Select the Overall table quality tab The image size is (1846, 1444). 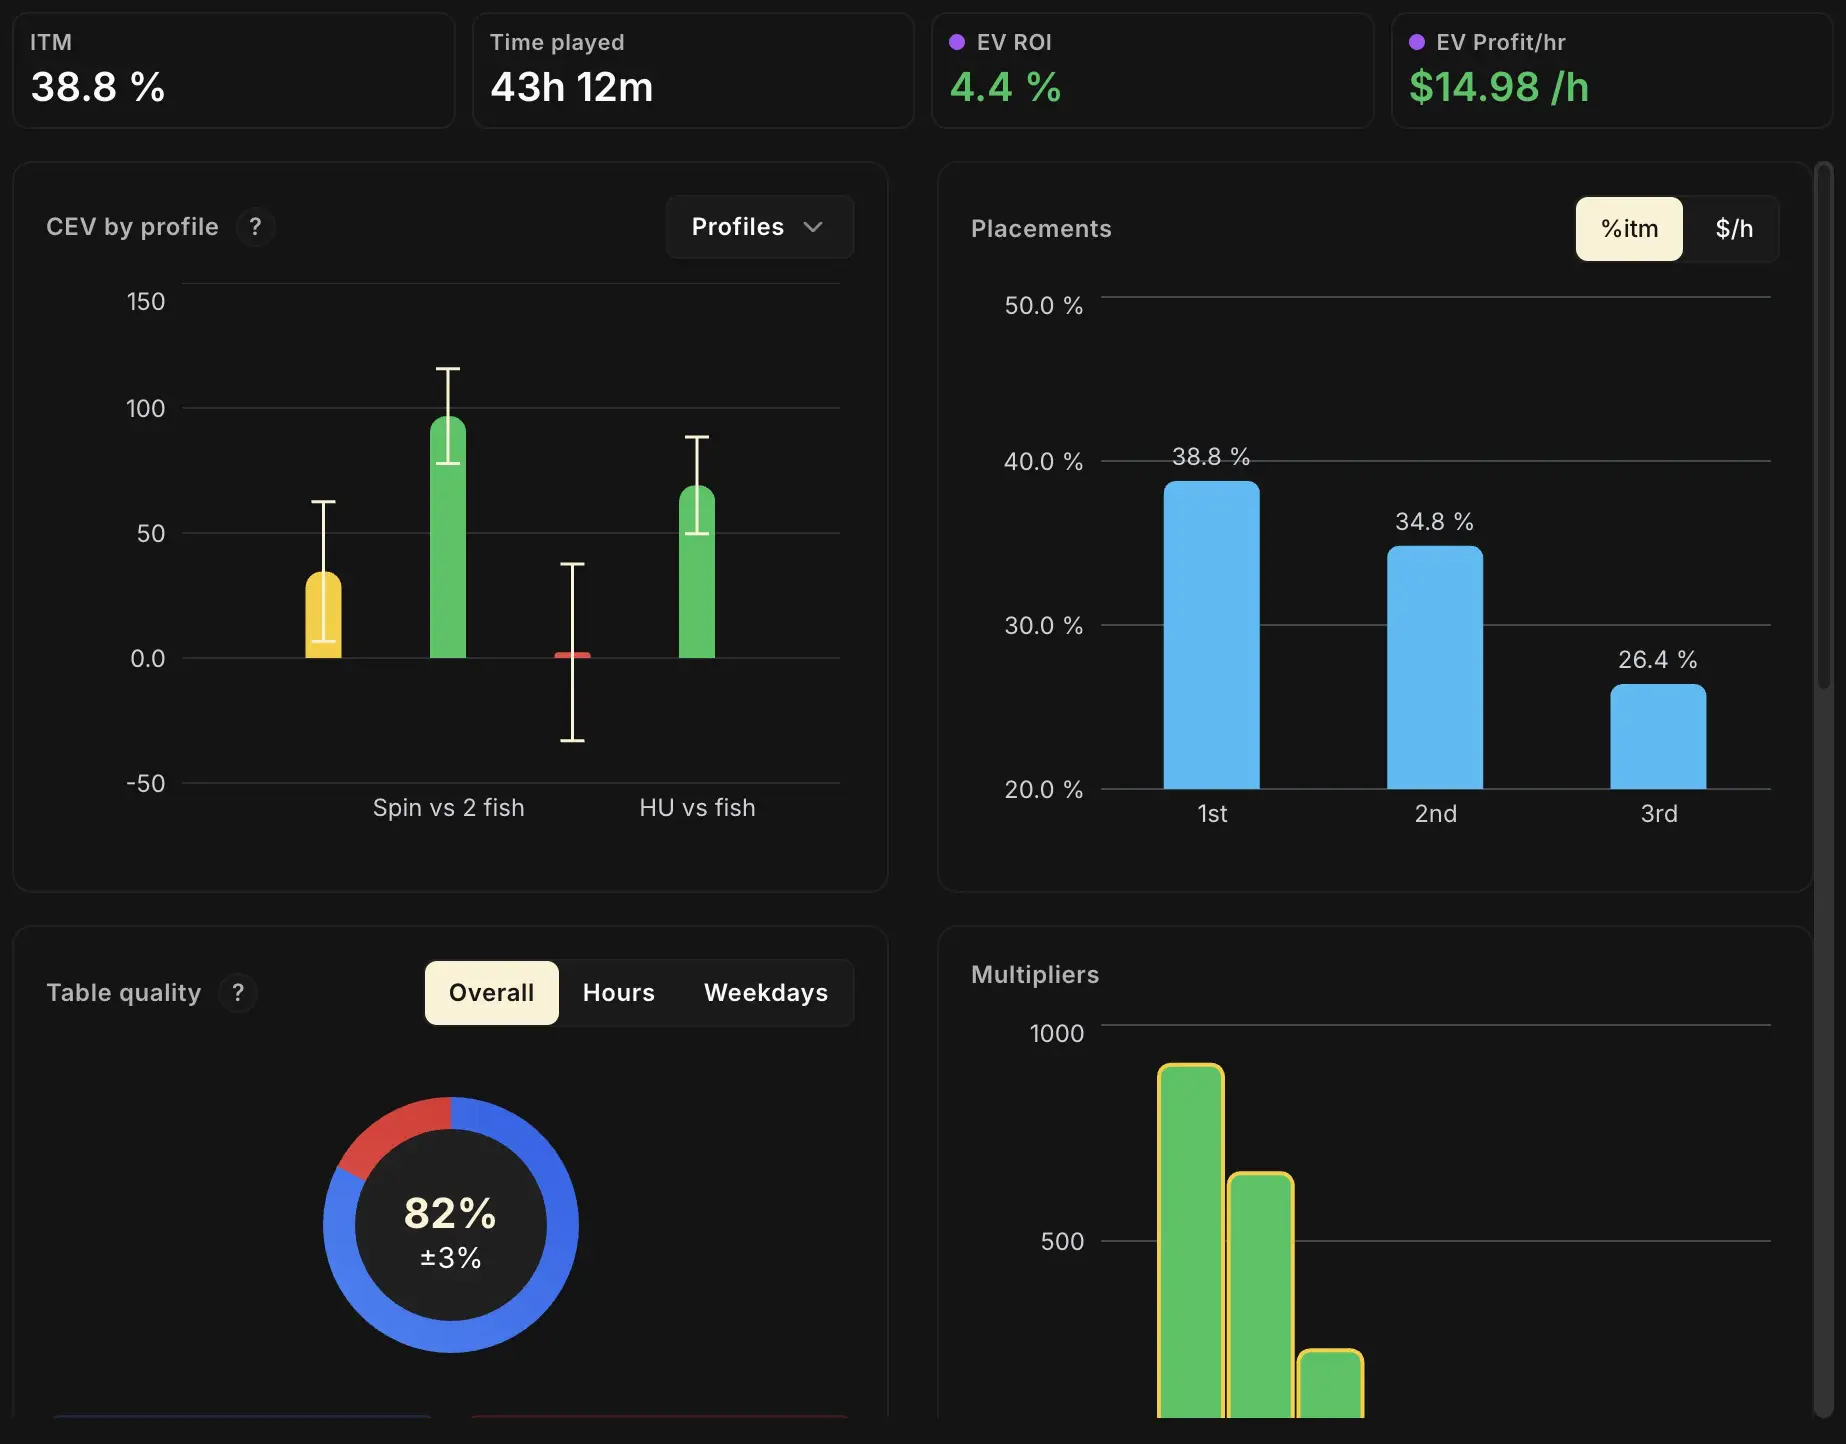(x=491, y=993)
